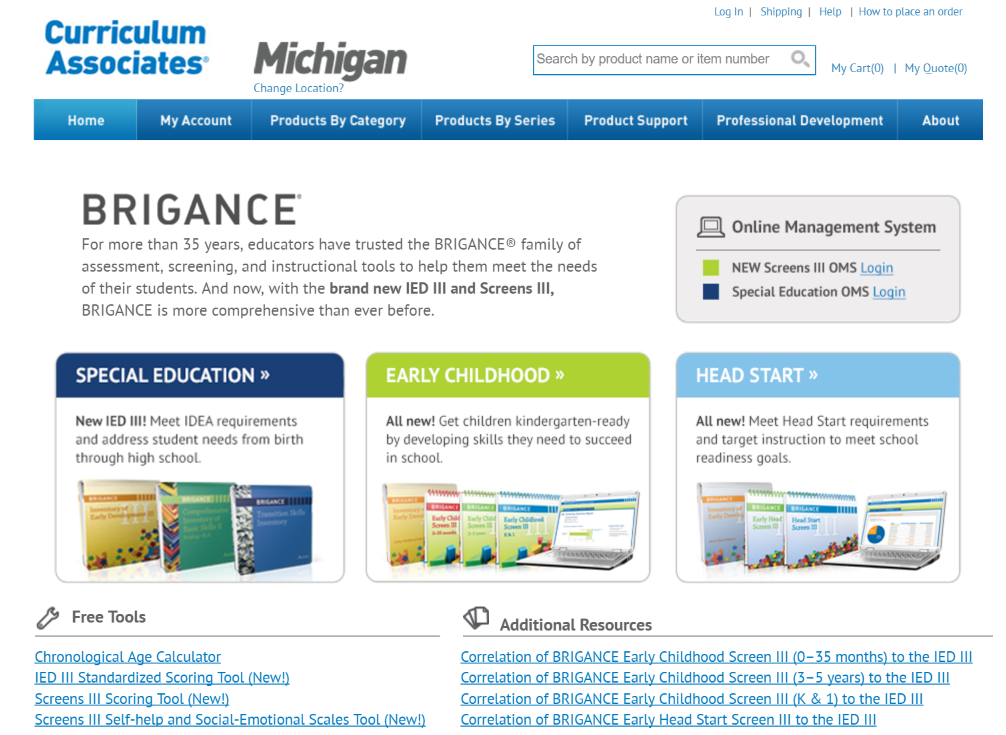Open the Shipping link

pos(781,12)
